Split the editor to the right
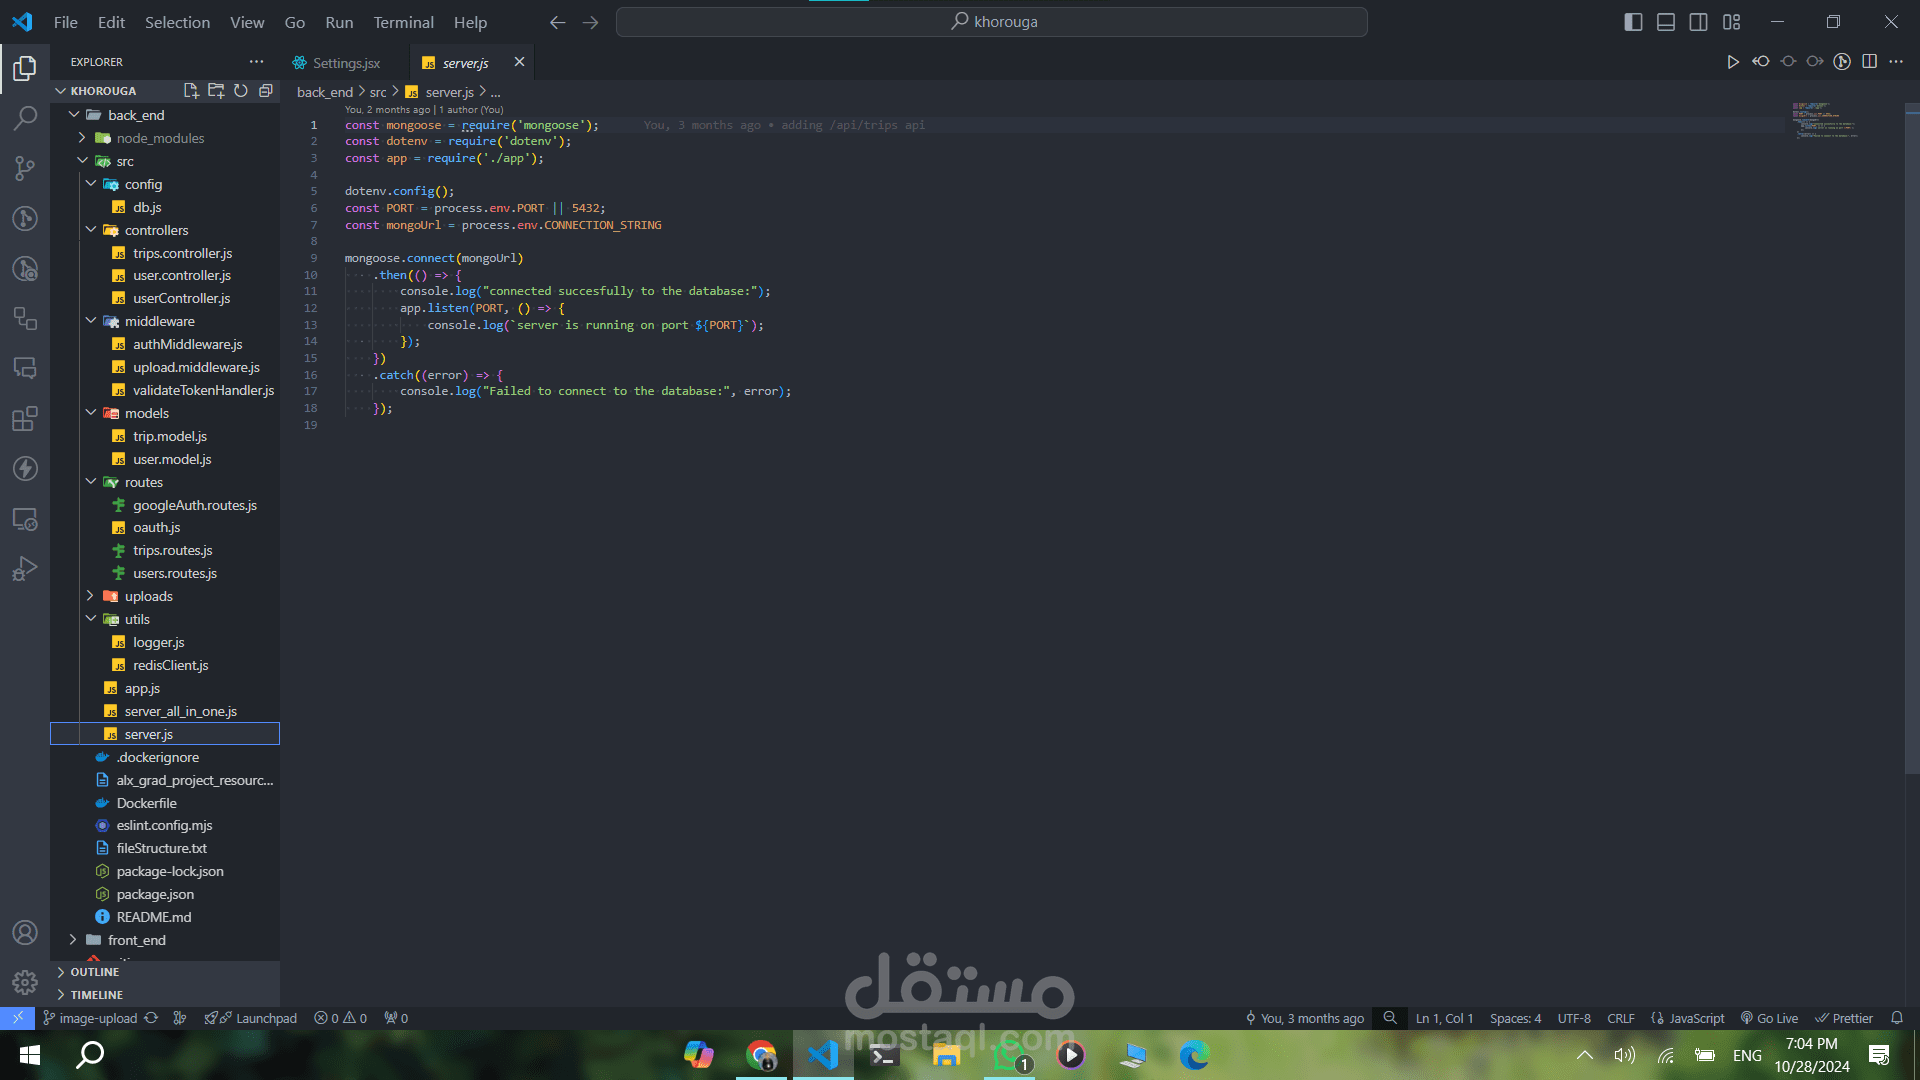 [1869, 62]
